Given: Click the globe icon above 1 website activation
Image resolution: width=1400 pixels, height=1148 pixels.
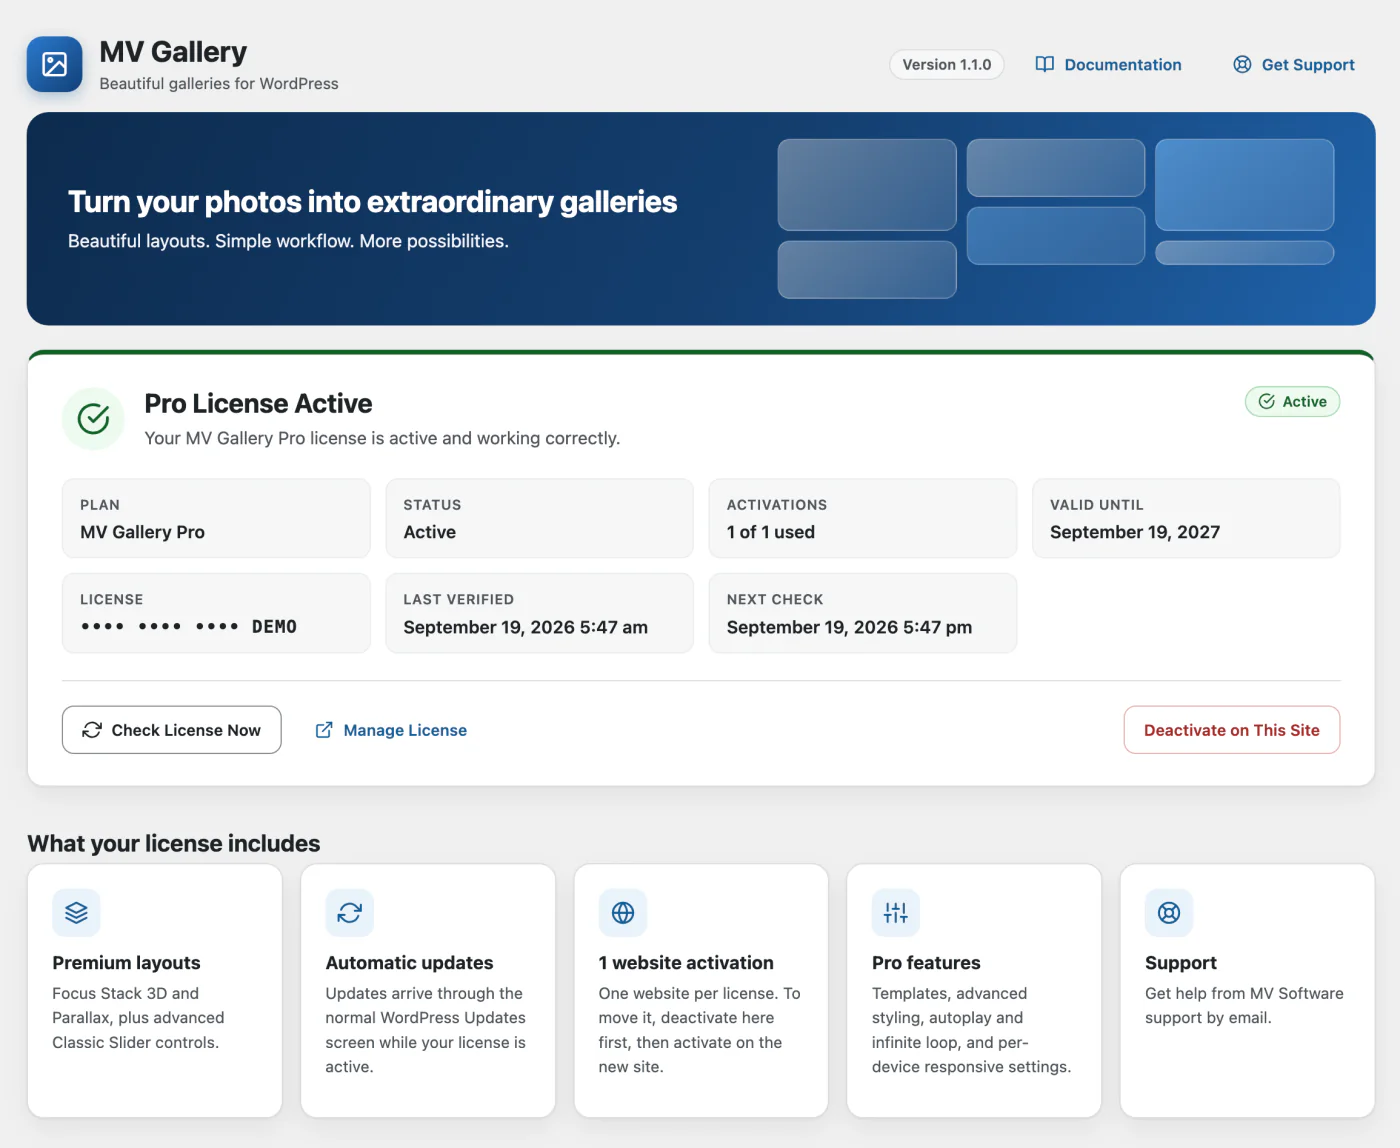Looking at the screenshot, I should [623, 913].
